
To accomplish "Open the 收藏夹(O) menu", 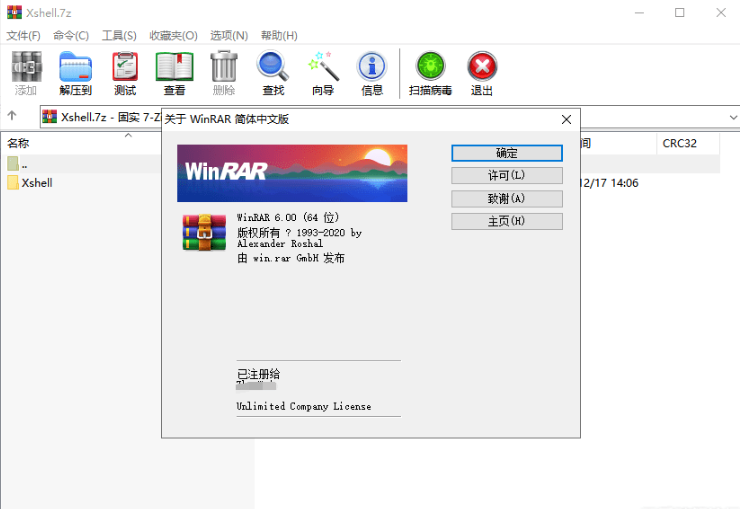I will click(173, 35).
